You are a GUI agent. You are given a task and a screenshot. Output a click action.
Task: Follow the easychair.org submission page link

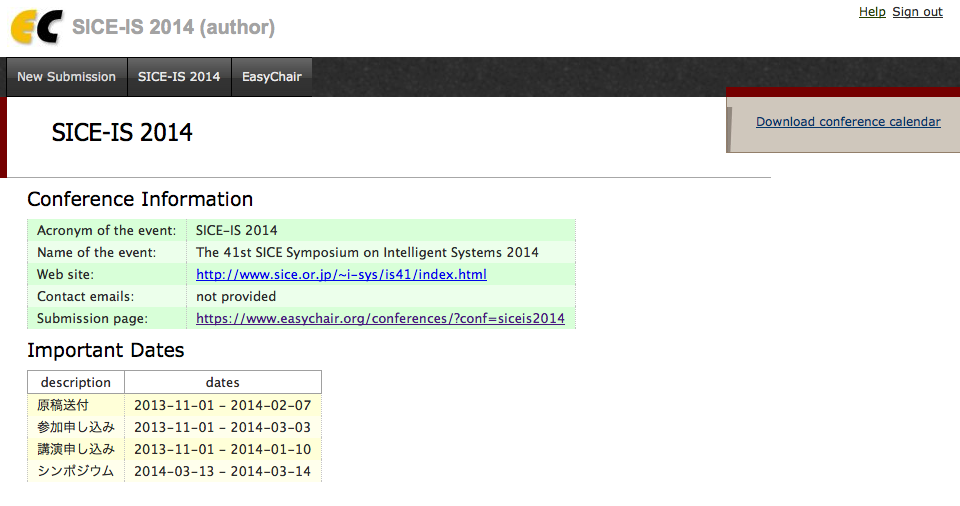[x=380, y=318]
